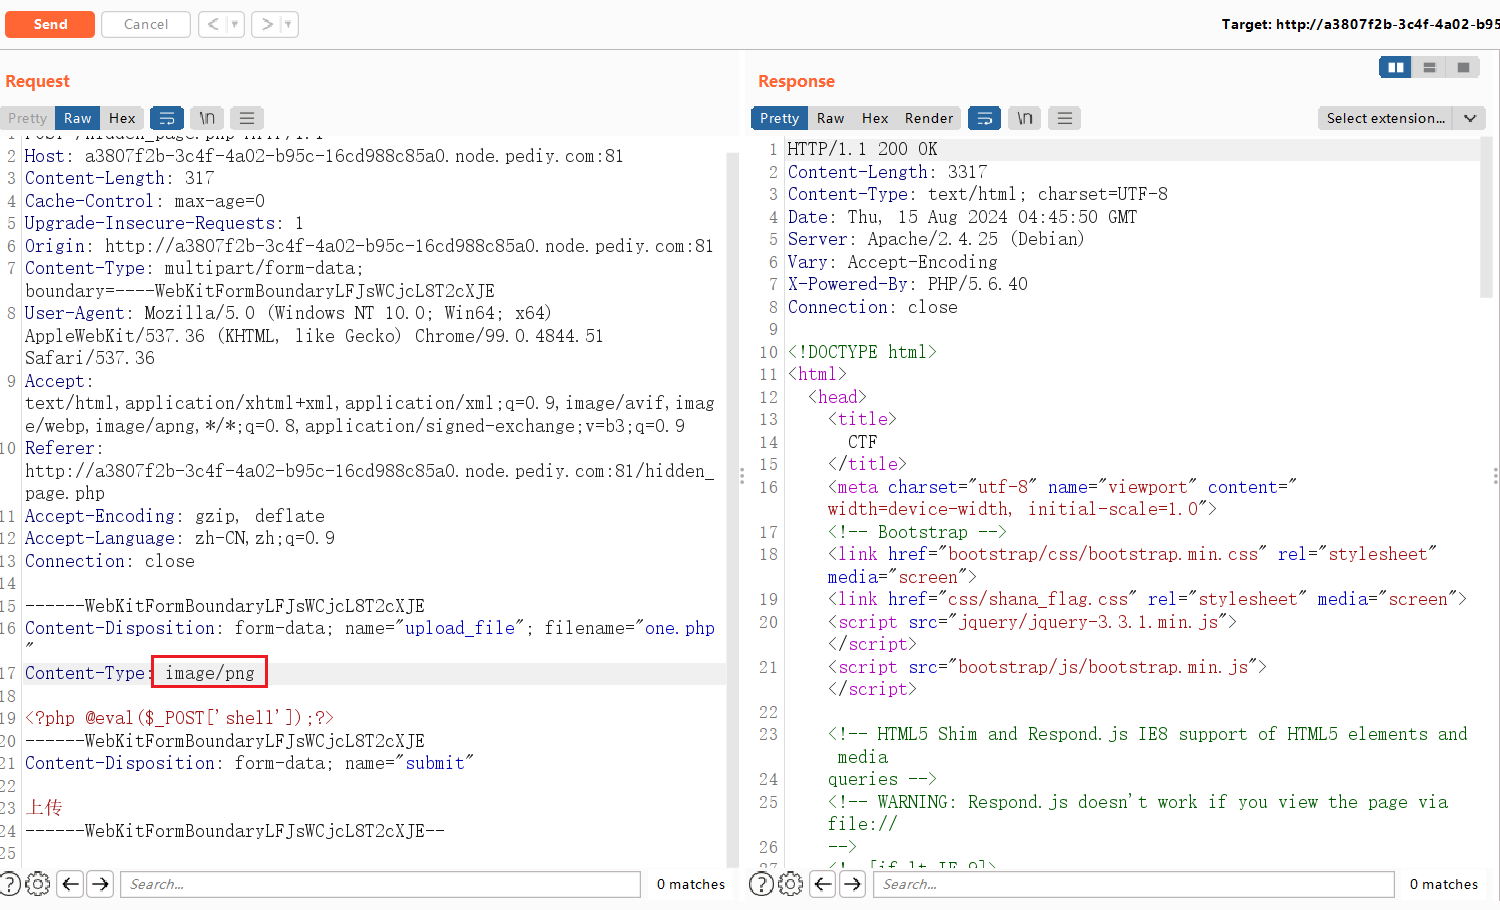Cancel the current request

[x=146, y=24]
